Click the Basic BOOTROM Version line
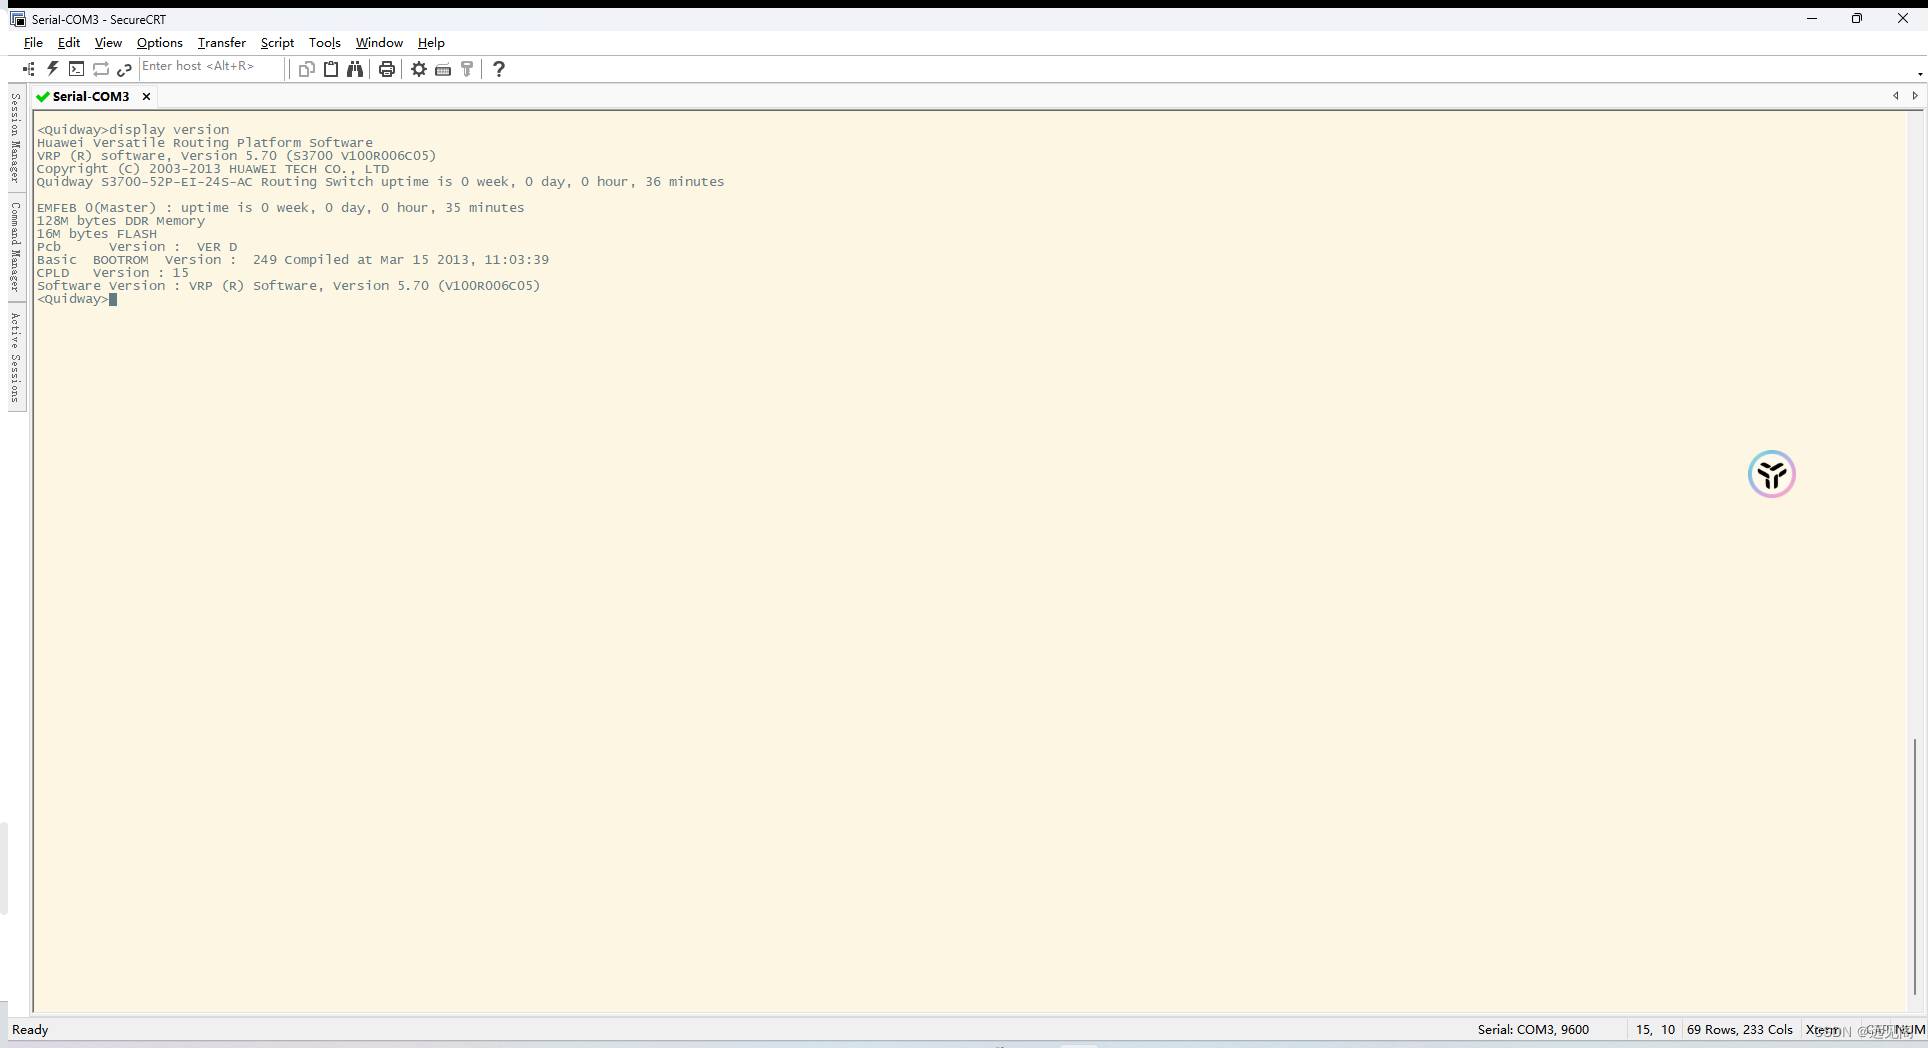The height and width of the screenshot is (1048, 1928). click(293, 260)
